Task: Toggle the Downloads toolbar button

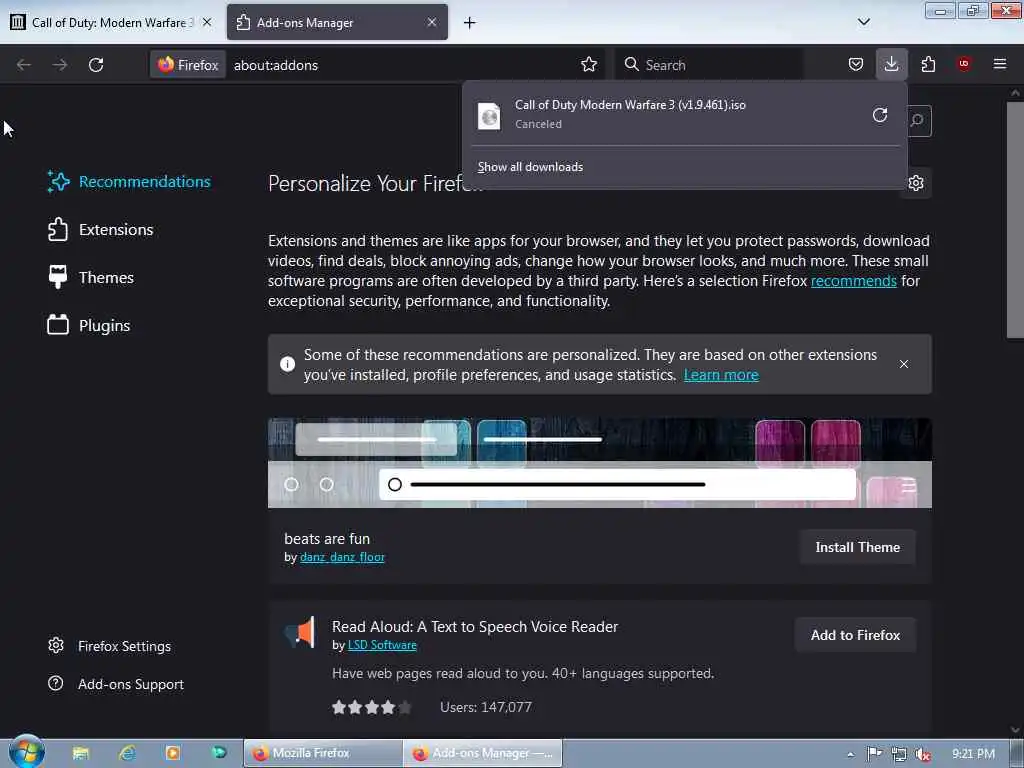Action: pyautogui.click(x=891, y=64)
